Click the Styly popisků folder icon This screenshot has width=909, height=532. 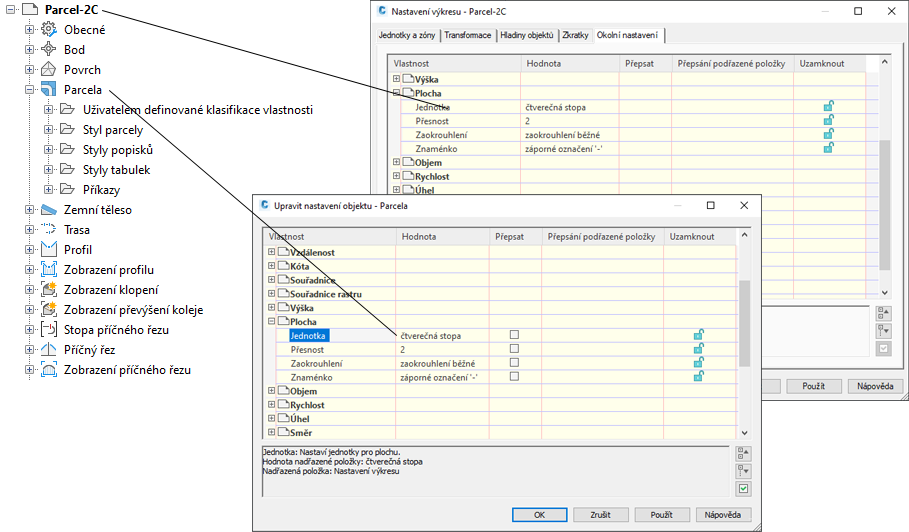68,150
